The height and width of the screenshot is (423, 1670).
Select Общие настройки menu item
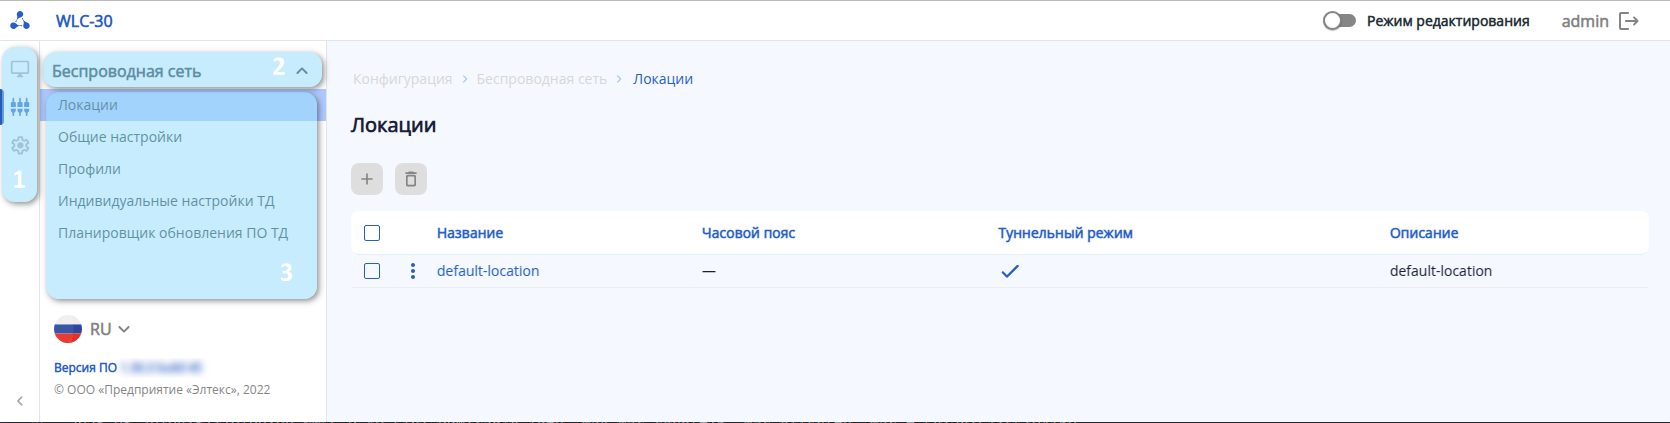tap(120, 137)
